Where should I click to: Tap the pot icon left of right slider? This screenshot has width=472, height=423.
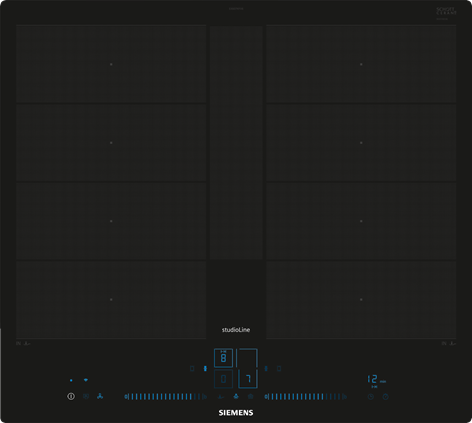pos(251,397)
